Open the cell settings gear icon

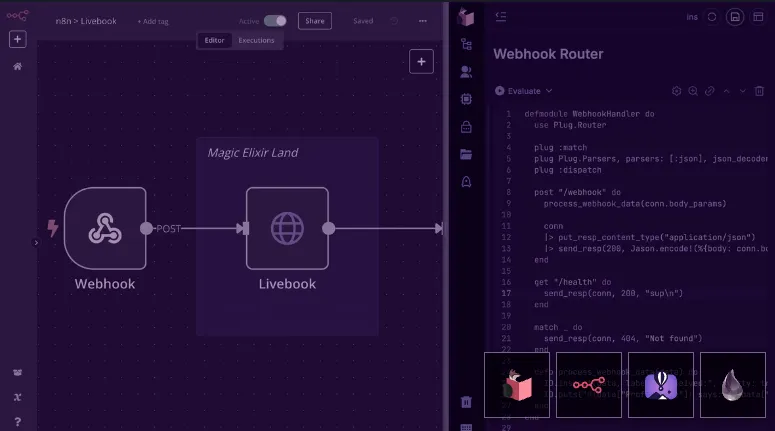pyautogui.click(x=677, y=91)
